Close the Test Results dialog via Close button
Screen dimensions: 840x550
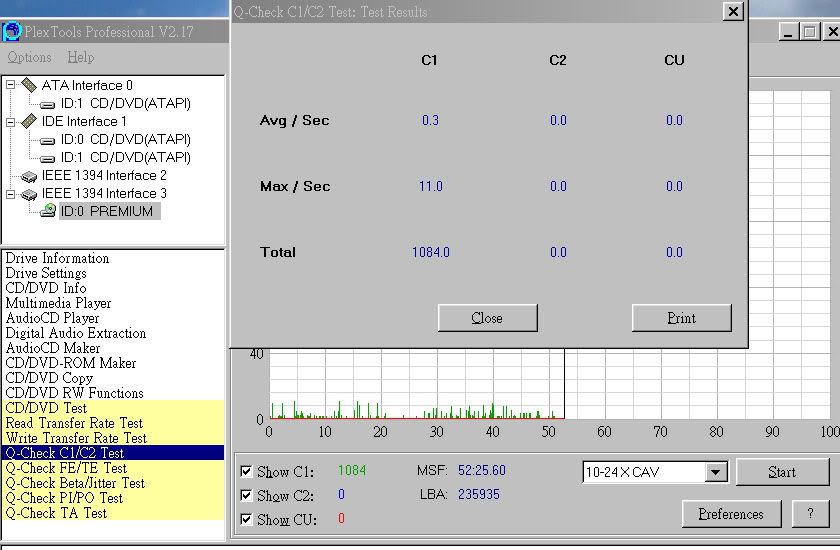pyautogui.click(x=488, y=318)
